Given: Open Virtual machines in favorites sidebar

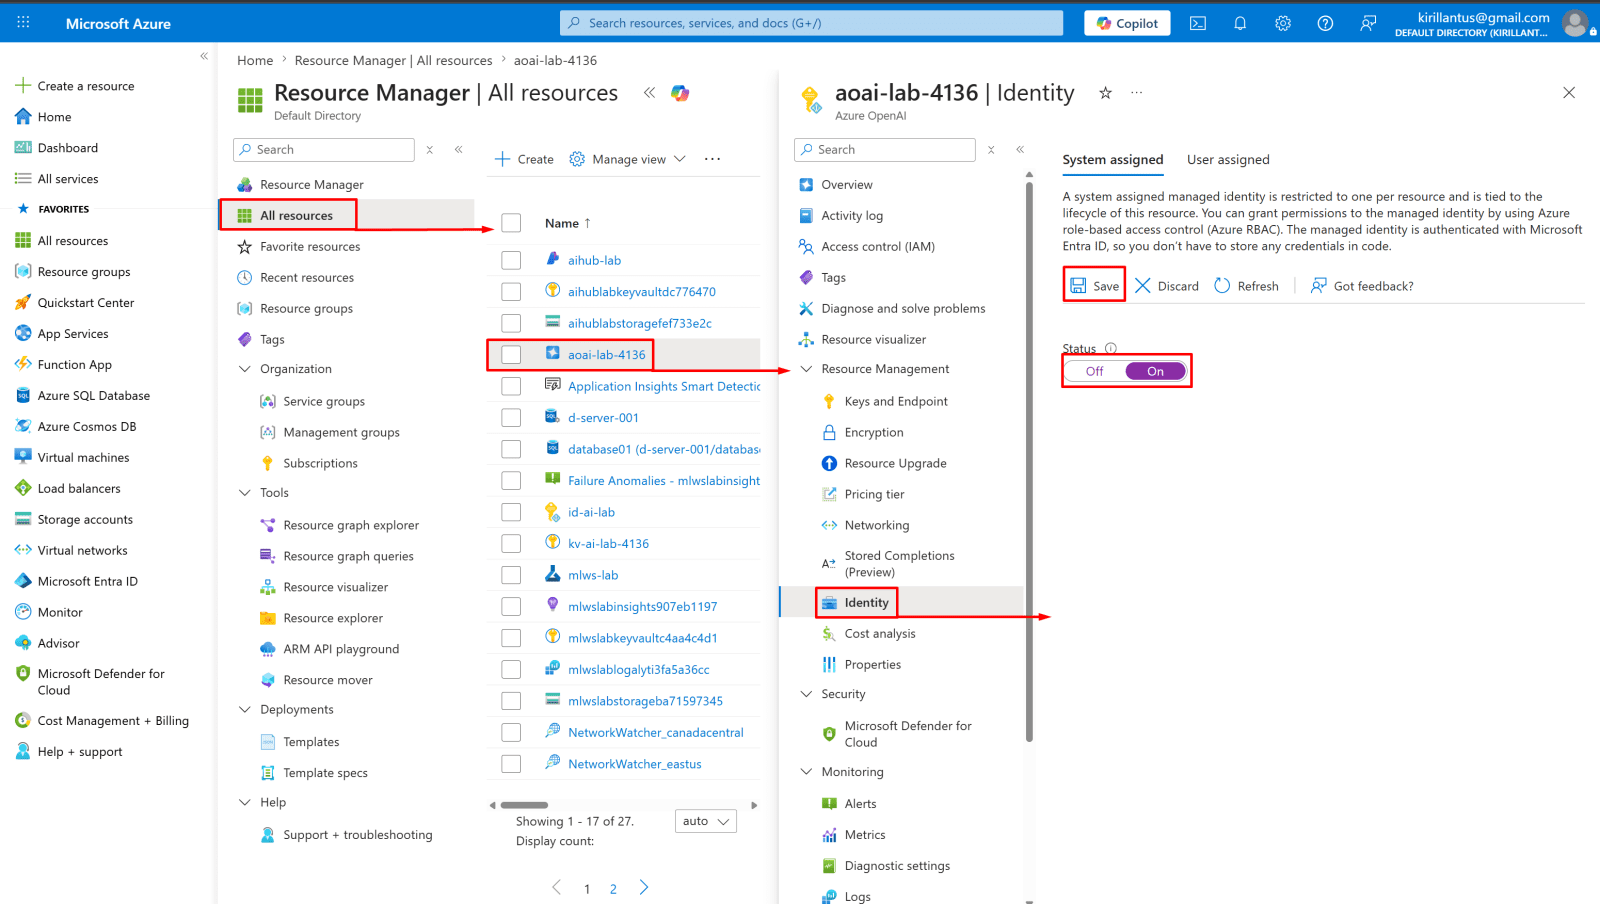Looking at the screenshot, I should pyautogui.click(x=83, y=458).
